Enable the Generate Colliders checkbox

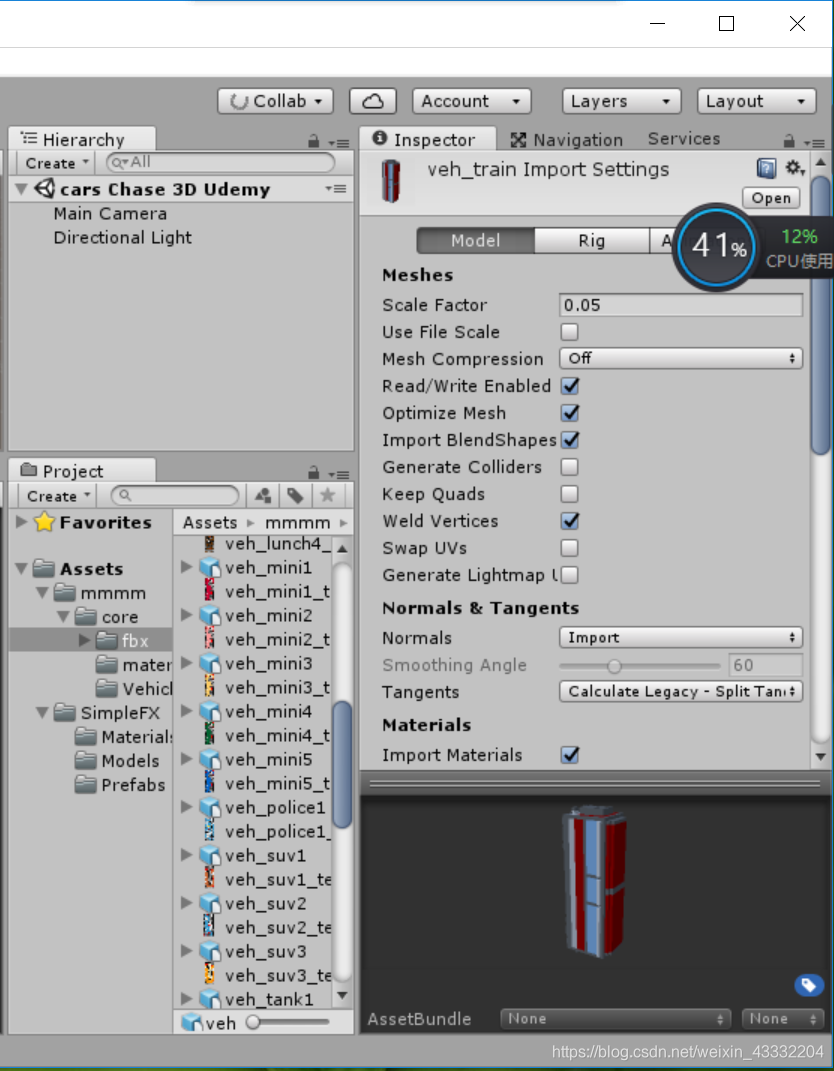point(569,467)
